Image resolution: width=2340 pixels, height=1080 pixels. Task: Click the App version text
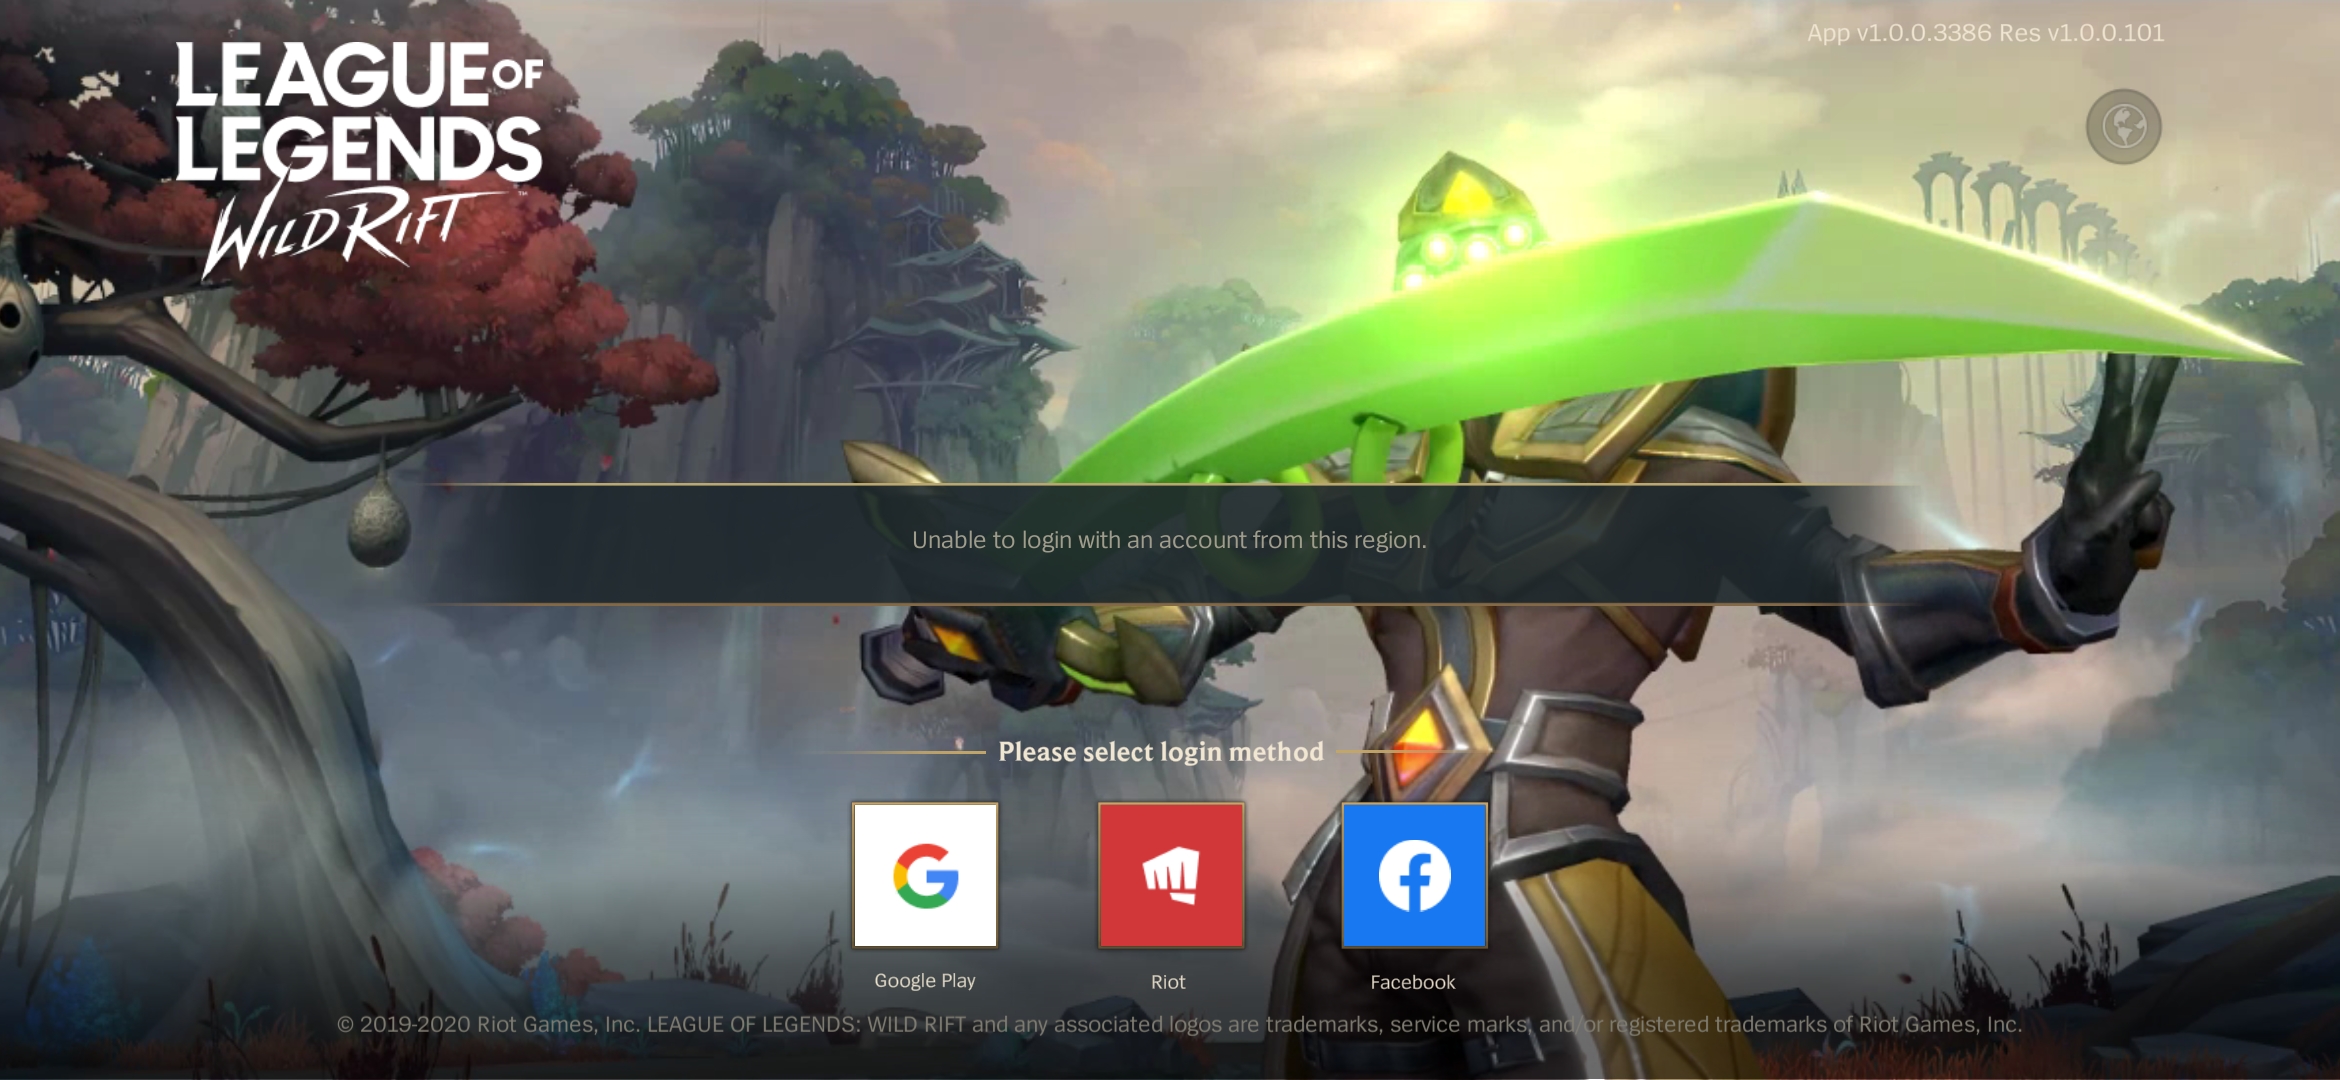click(1985, 33)
